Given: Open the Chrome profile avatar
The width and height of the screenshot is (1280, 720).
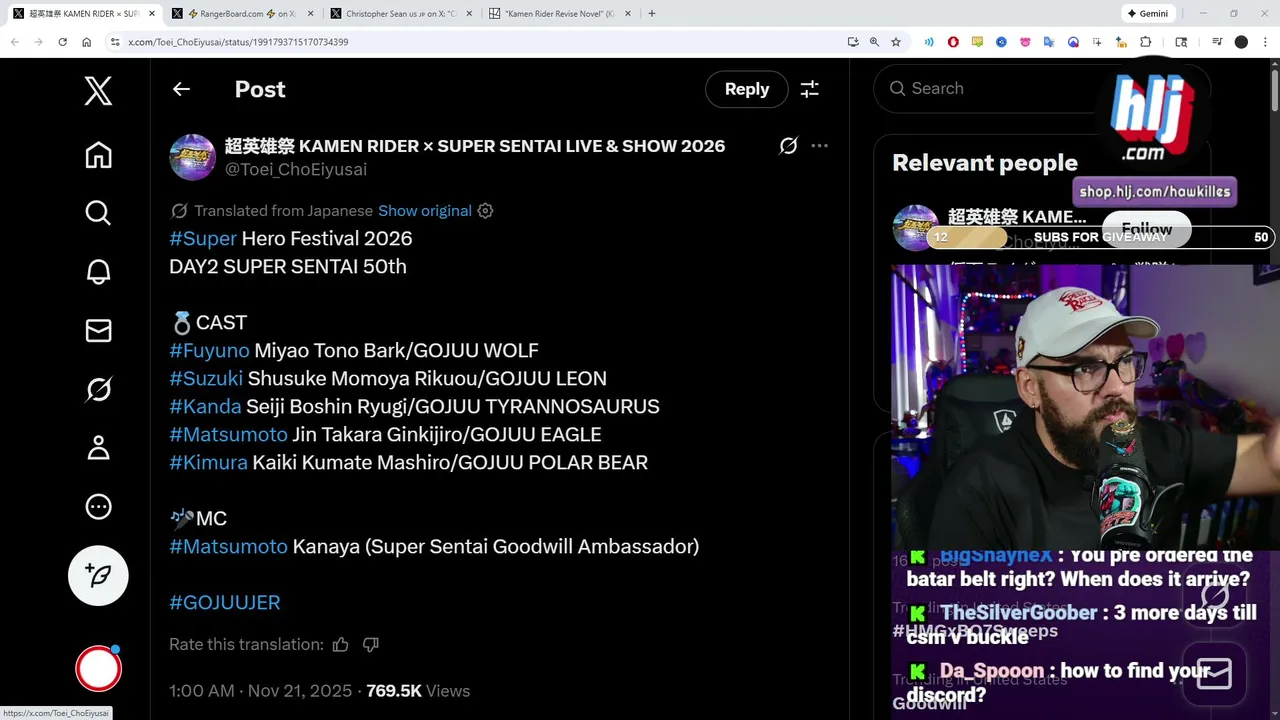Looking at the screenshot, I should (x=1241, y=42).
